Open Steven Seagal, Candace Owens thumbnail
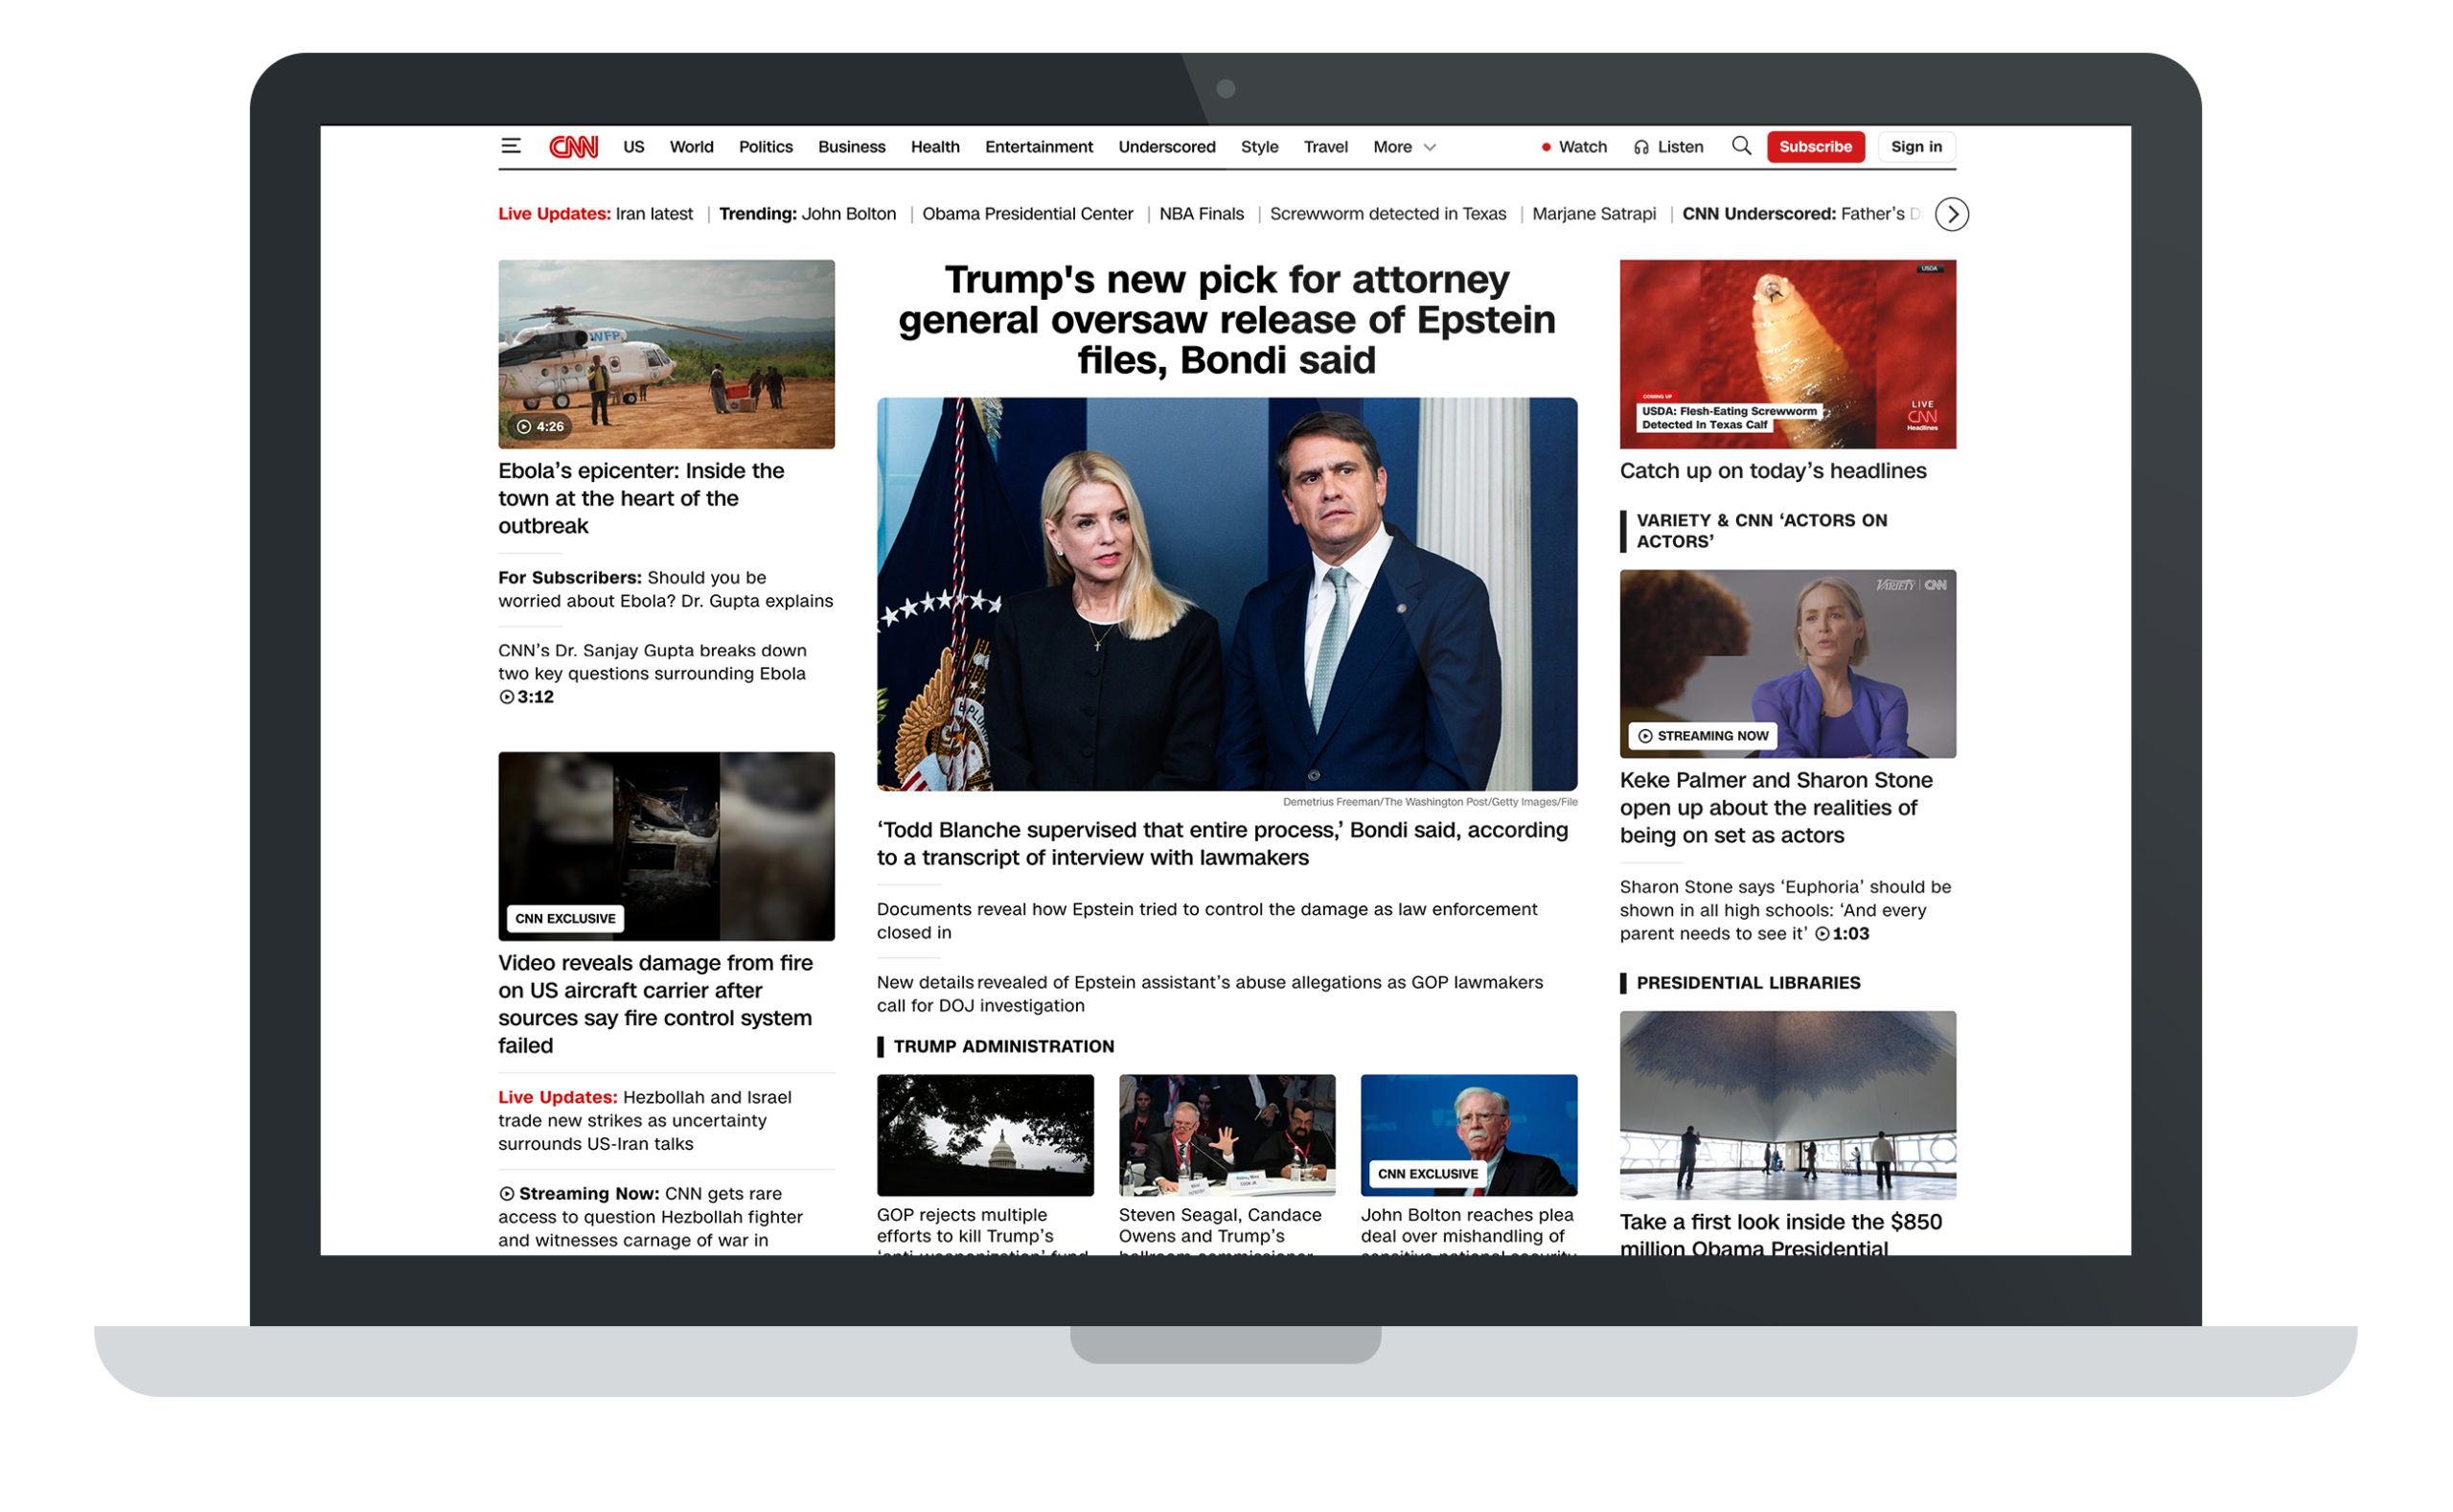Viewport: 2453px width, 1512px height. (x=1227, y=1135)
